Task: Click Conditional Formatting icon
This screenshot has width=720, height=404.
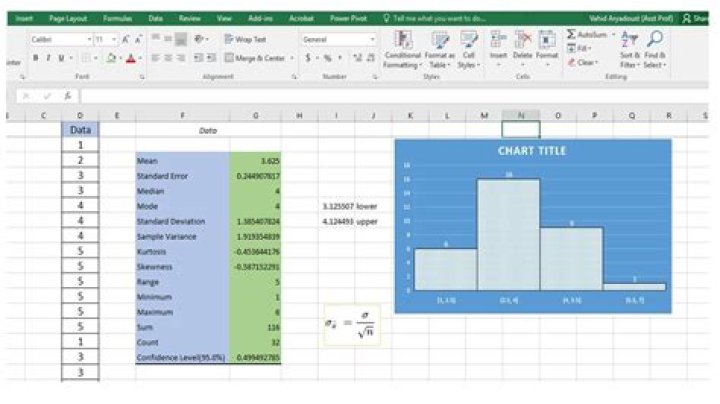Action: click(x=403, y=40)
